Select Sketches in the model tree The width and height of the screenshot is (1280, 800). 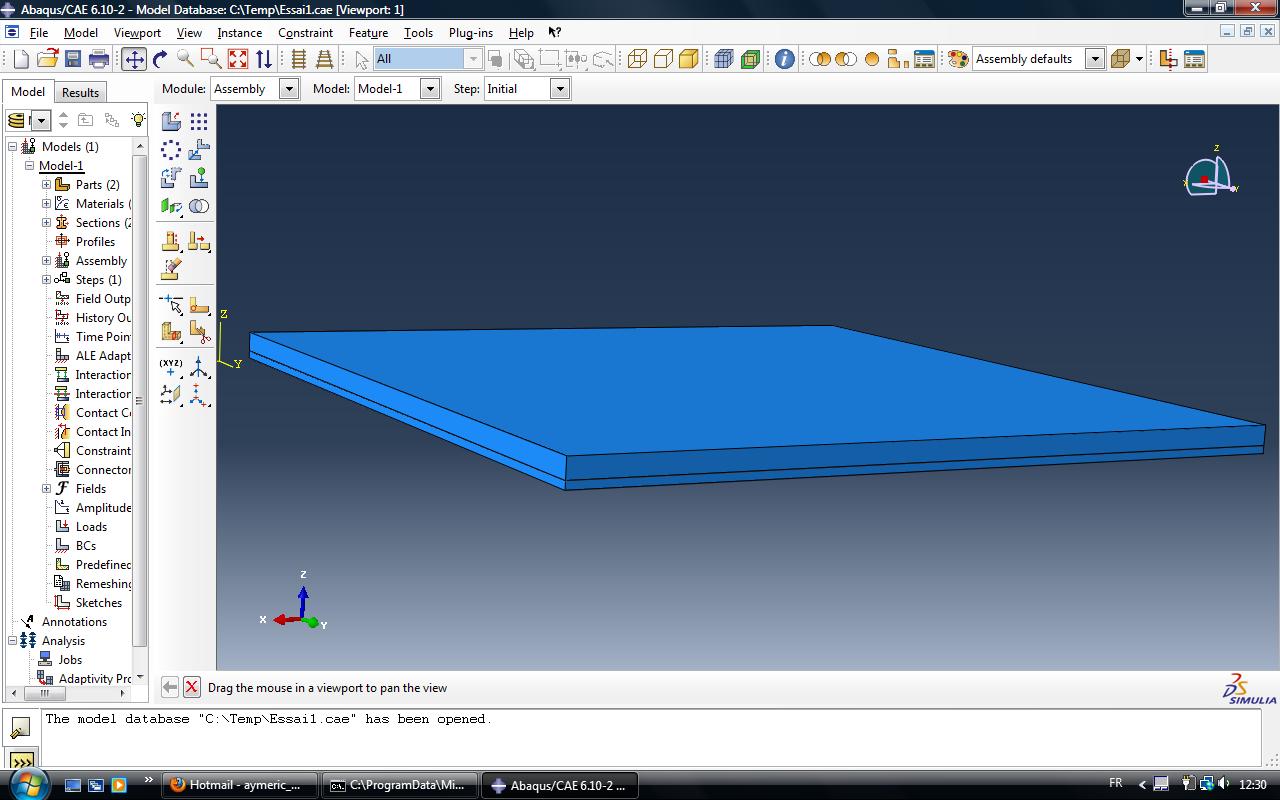(x=99, y=603)
